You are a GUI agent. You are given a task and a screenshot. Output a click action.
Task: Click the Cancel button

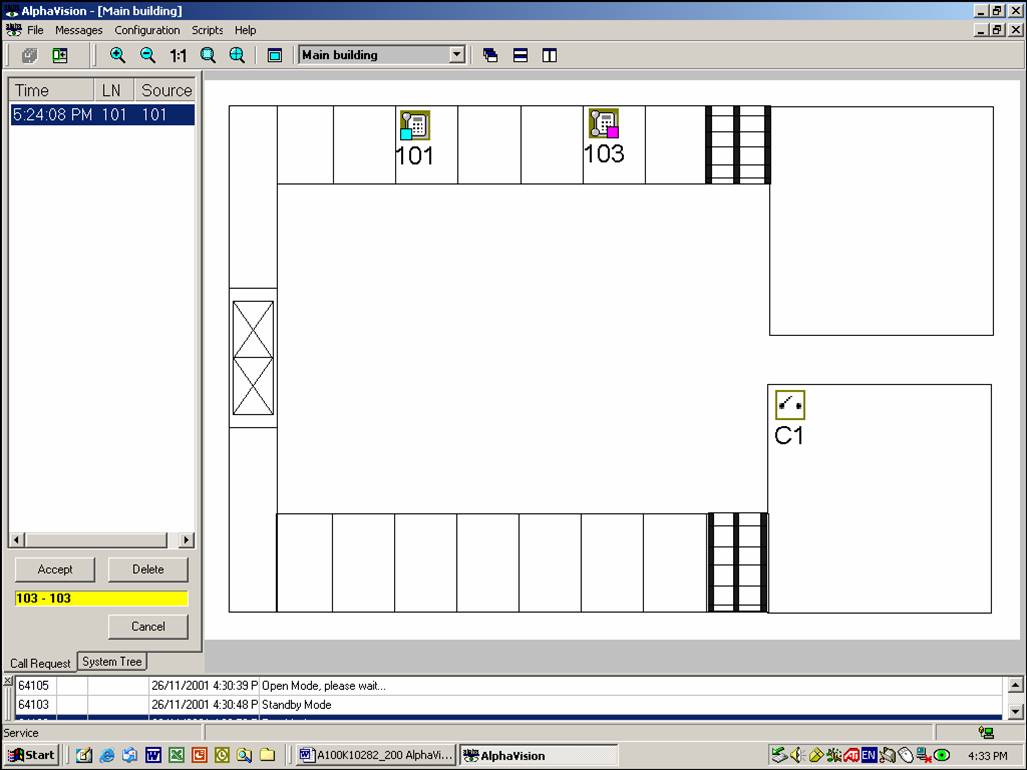[x=148, y=627]
